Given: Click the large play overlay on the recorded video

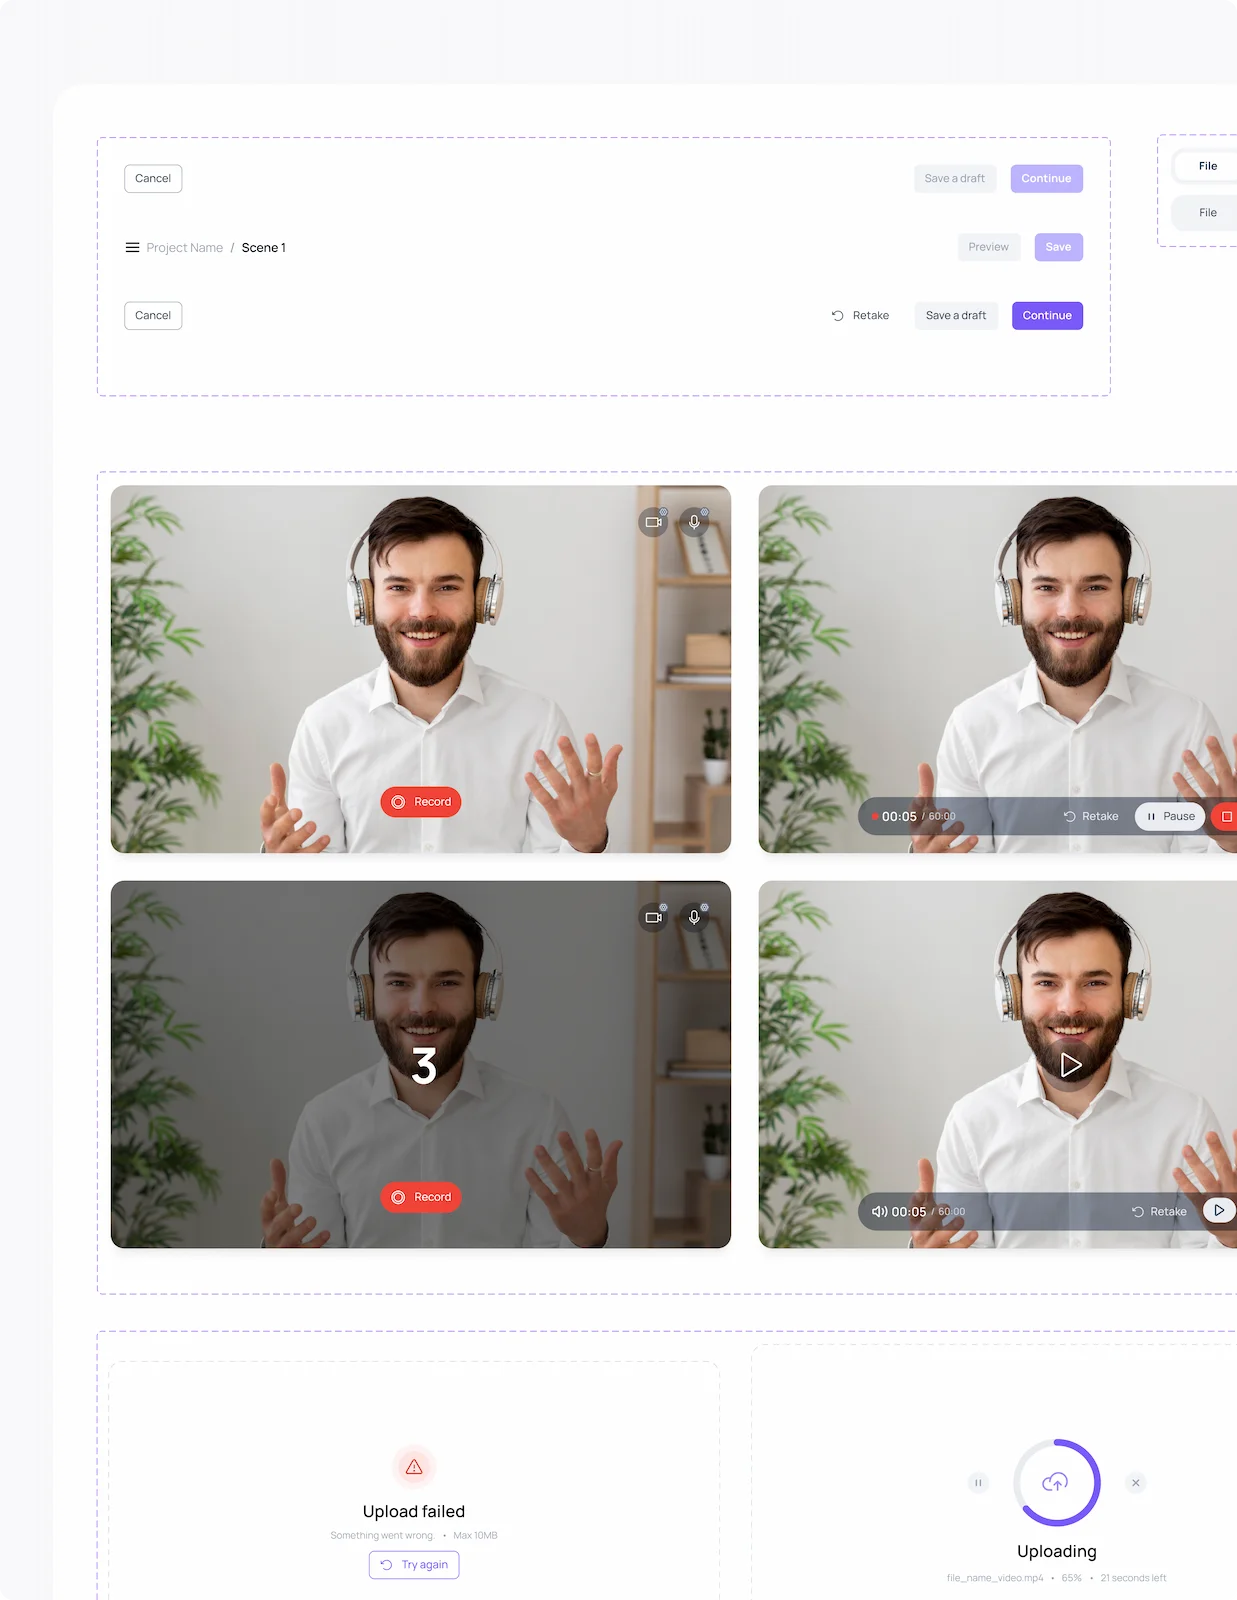Looking at the screenshot, I should pyautogui.click(x=1070, y=1065).
